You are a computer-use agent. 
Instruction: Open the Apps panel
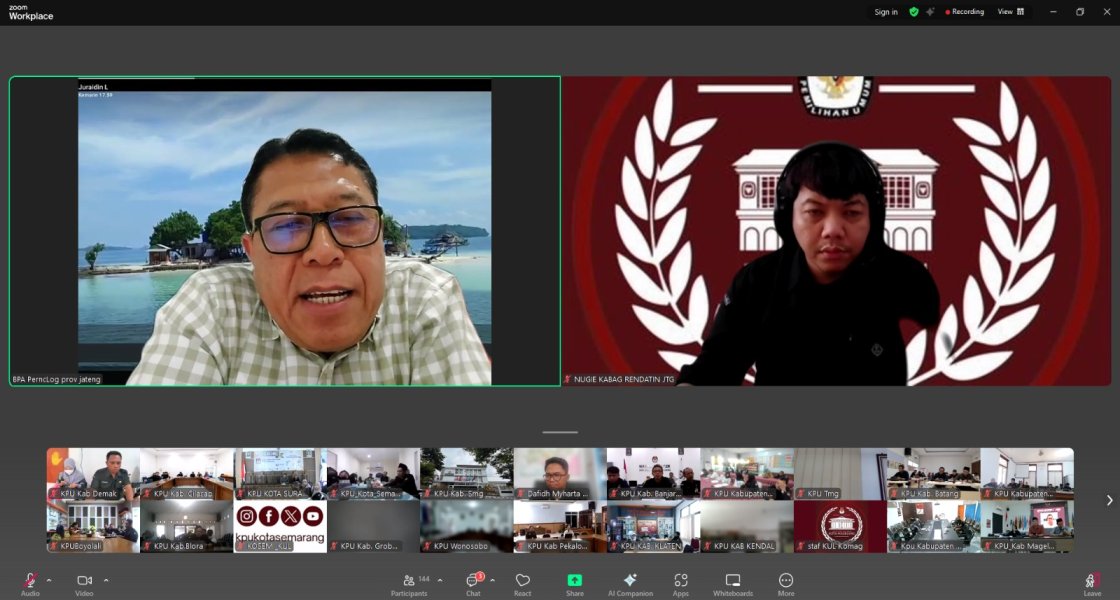680,584
